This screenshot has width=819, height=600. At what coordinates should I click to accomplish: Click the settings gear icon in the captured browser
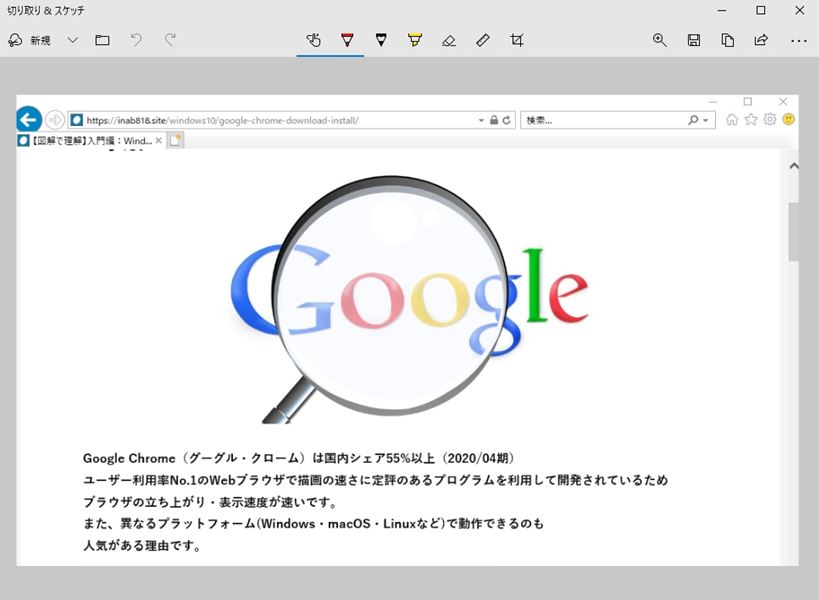(x=770, y=120)
